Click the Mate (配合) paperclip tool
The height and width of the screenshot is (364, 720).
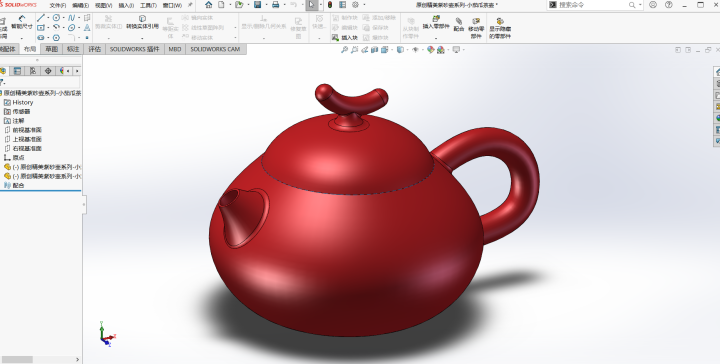click(459, 25)
